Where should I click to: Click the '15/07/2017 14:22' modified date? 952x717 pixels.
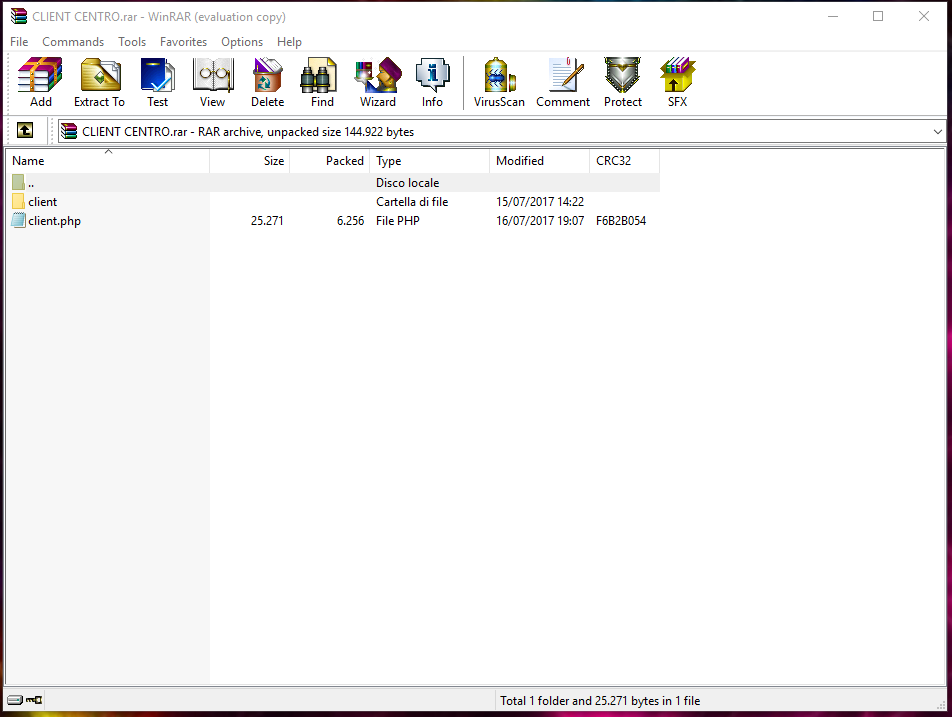click(540, 202)
